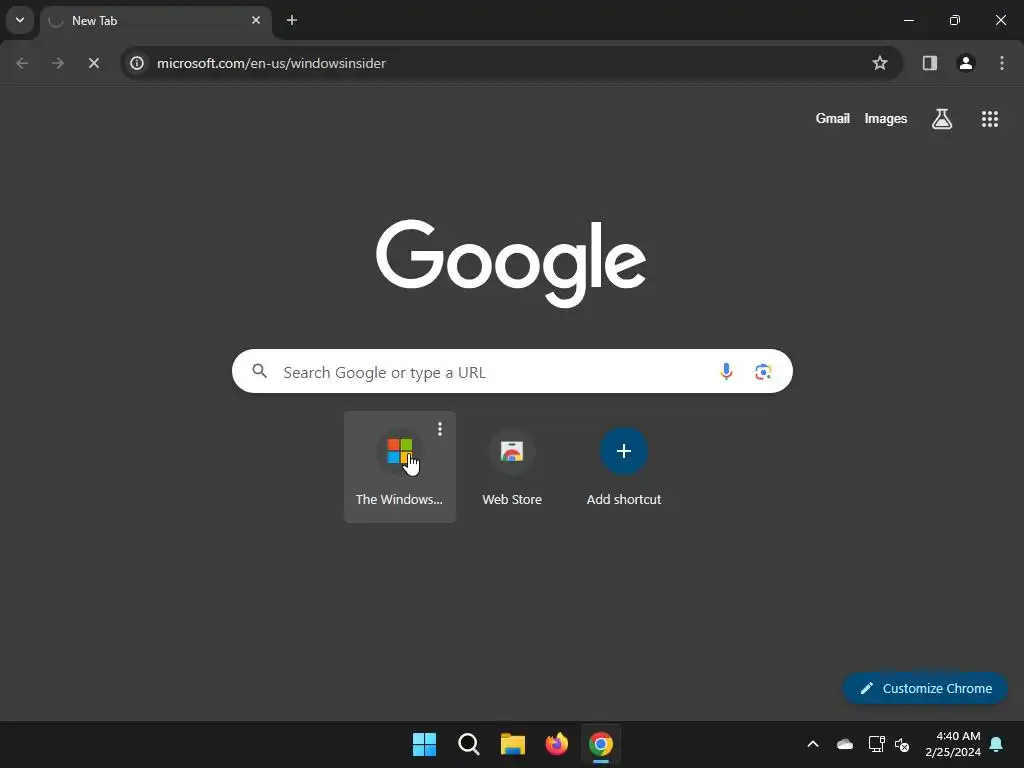Open the muted volume tray icon

pyautogui.click(x=903, y=744)
